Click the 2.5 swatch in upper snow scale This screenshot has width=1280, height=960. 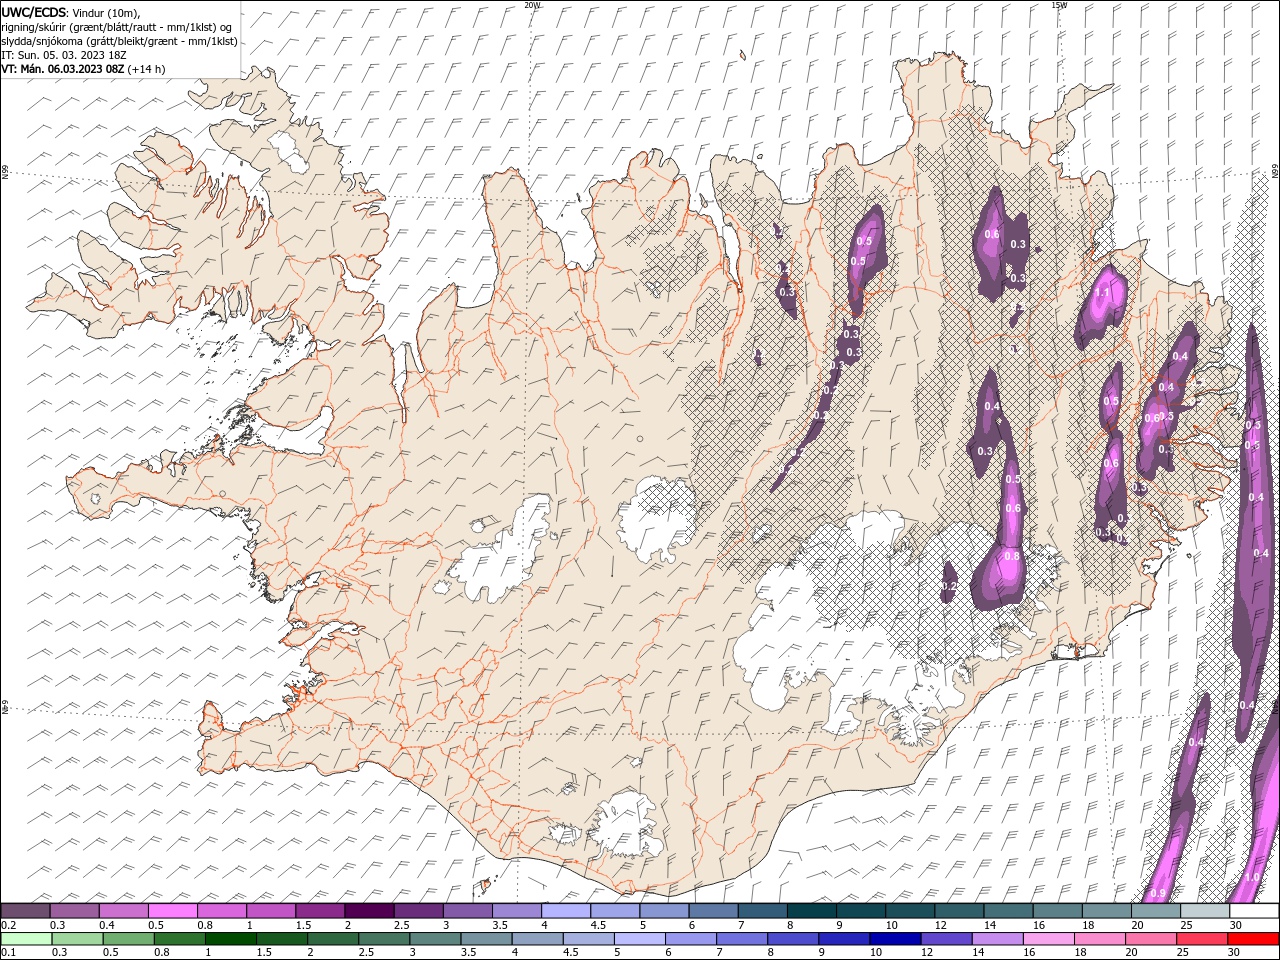(417, 911)
